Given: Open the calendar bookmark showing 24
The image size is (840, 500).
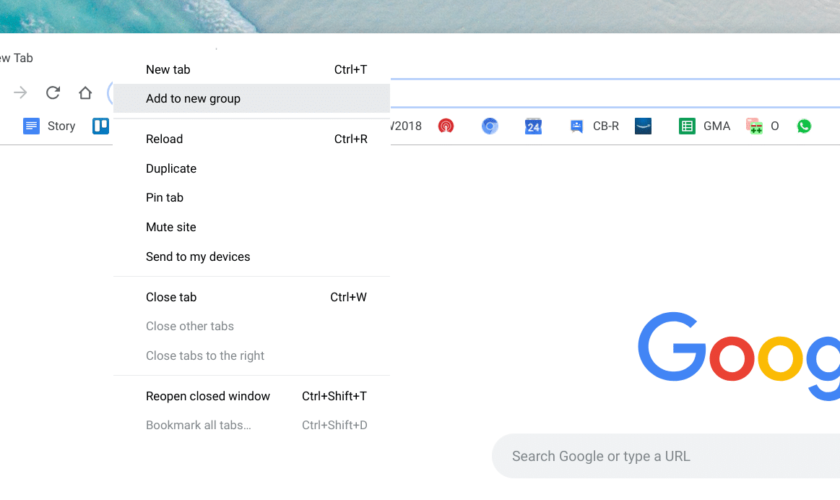Looking at the screenshot, I should click(x=533, y=126).
